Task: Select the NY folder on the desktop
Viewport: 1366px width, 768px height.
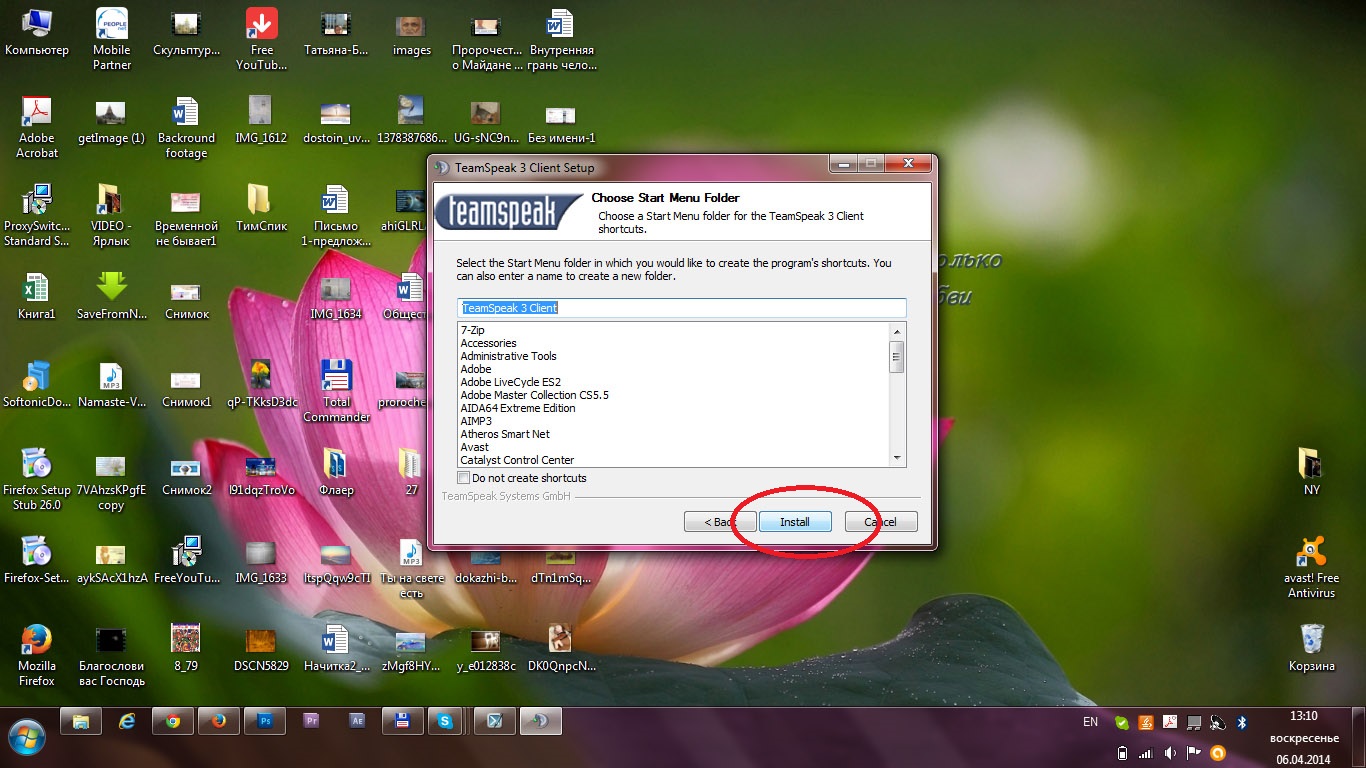Action: point(1311,471)
